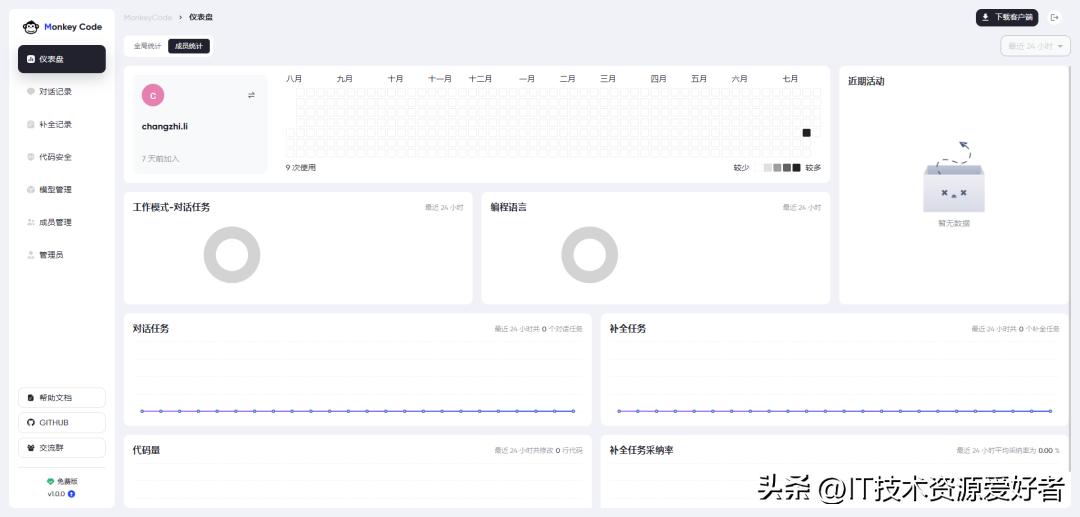The height and width of the screenshot is (517, 1080).
Task: Open 模型管理 in the sidebar
Action: [62, 189]
